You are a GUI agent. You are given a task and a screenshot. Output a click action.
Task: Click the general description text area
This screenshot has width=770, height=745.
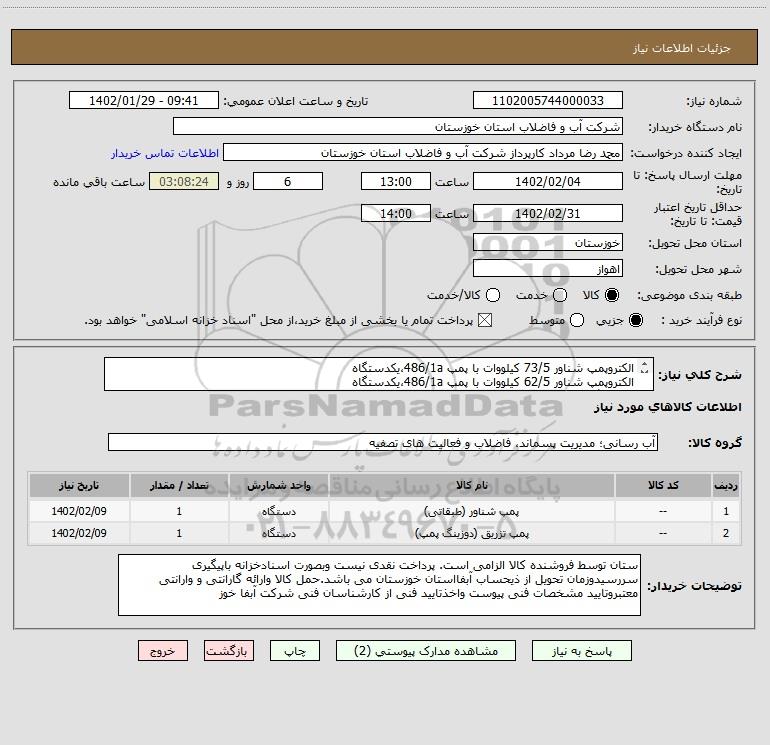379,375
